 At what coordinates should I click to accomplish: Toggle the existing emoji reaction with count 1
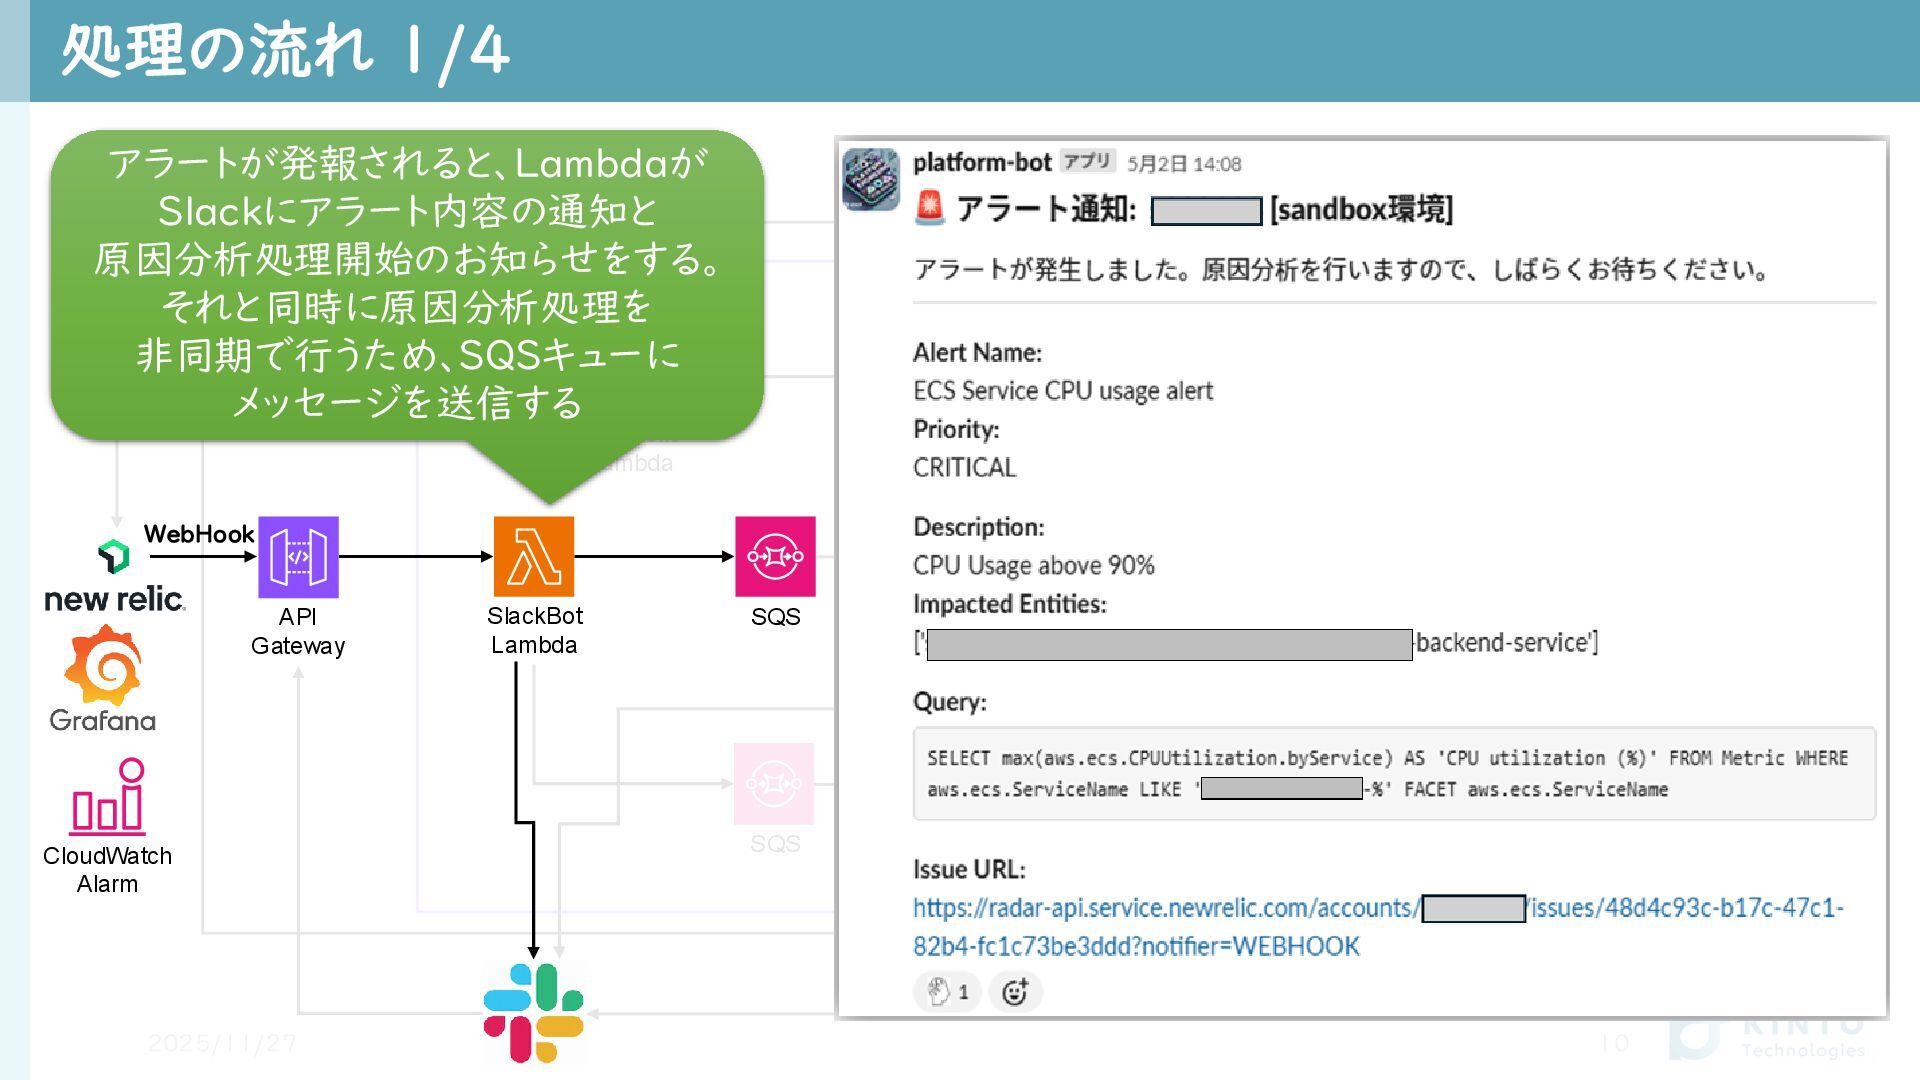[947, 992]
